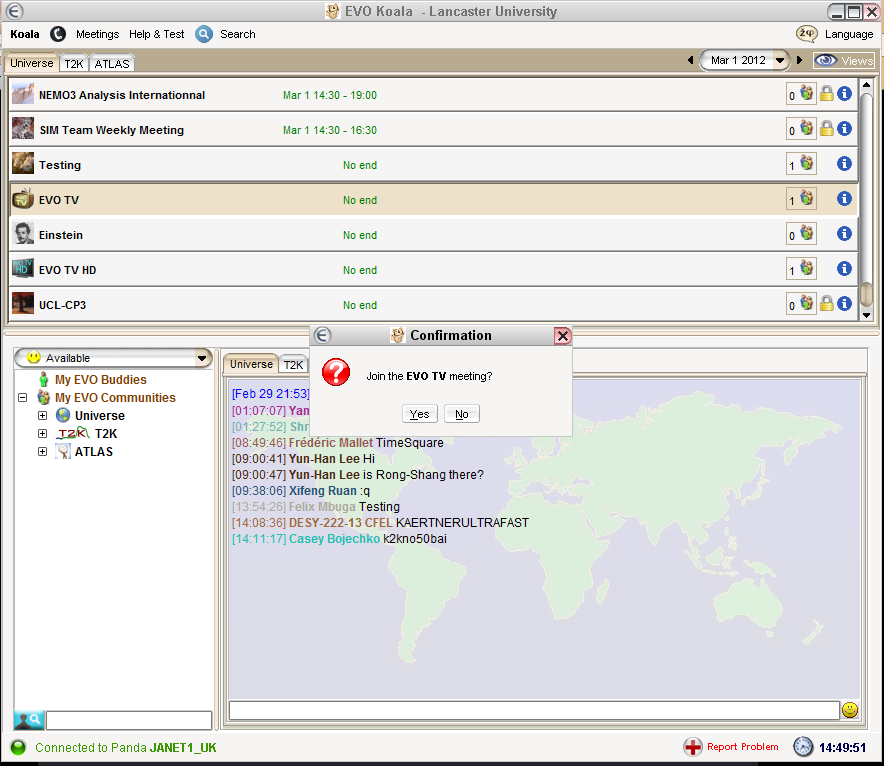Click lock icon on NEMO3 Analysis row
Viewport: 884px width, 766px height.
[x=827, y=94]
